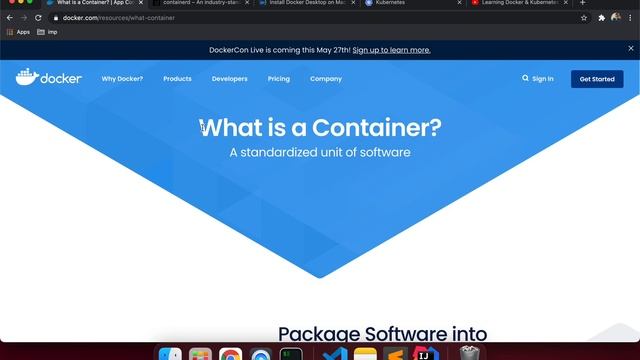Go back with the browser back arrow

[10, 18]
